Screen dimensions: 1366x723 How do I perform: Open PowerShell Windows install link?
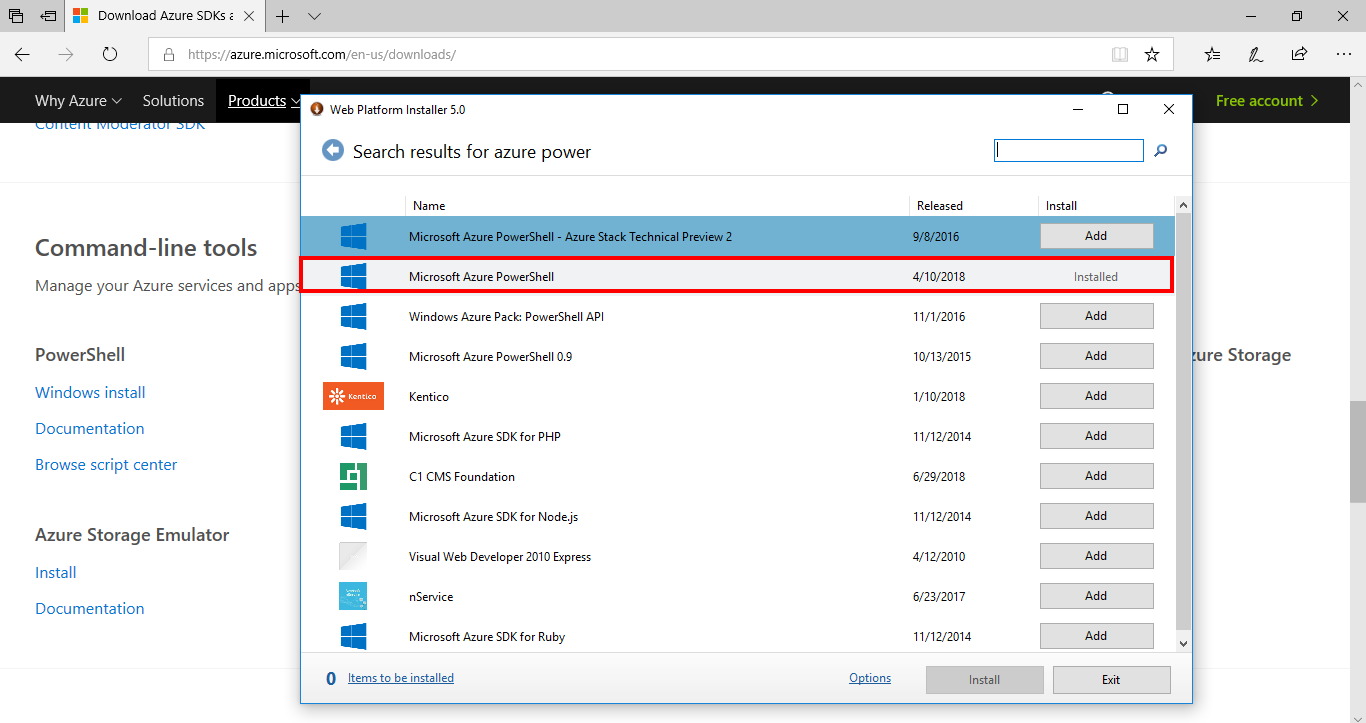click(x=90, y=392)
